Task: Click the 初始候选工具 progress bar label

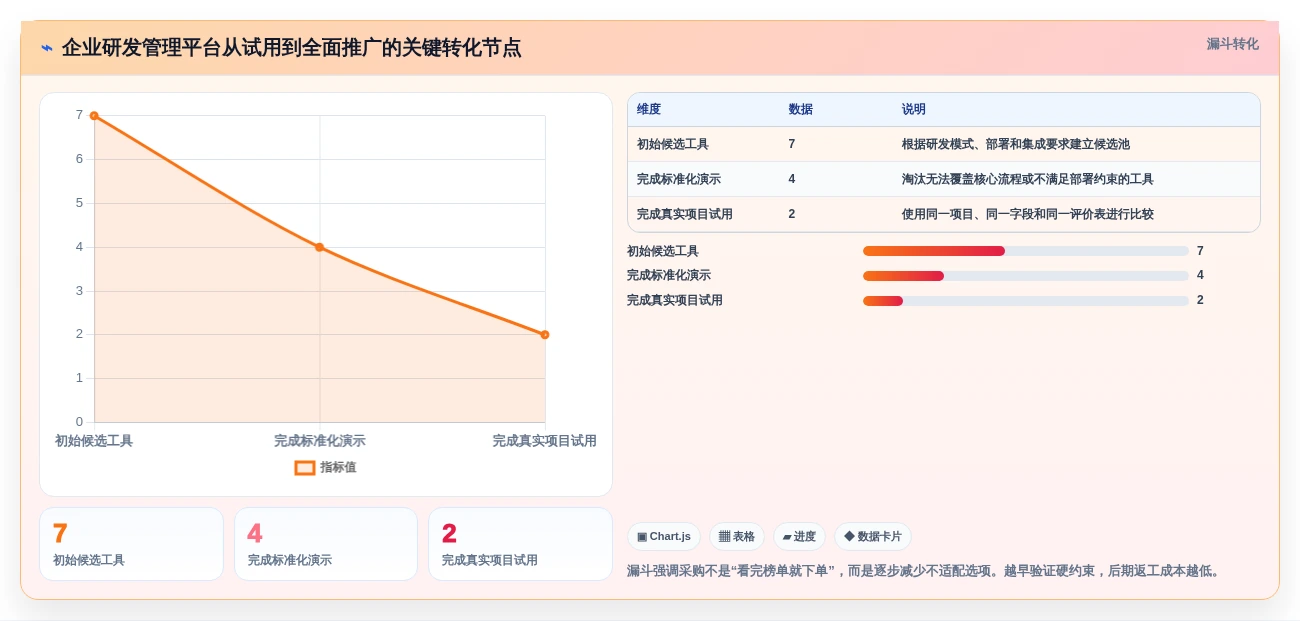Action: click(x=663, y=251)
